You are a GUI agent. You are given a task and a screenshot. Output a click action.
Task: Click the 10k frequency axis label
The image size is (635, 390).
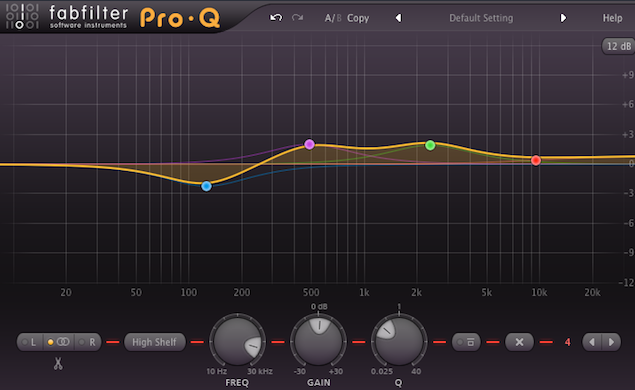pyautogui.click(x=539, y=292)
